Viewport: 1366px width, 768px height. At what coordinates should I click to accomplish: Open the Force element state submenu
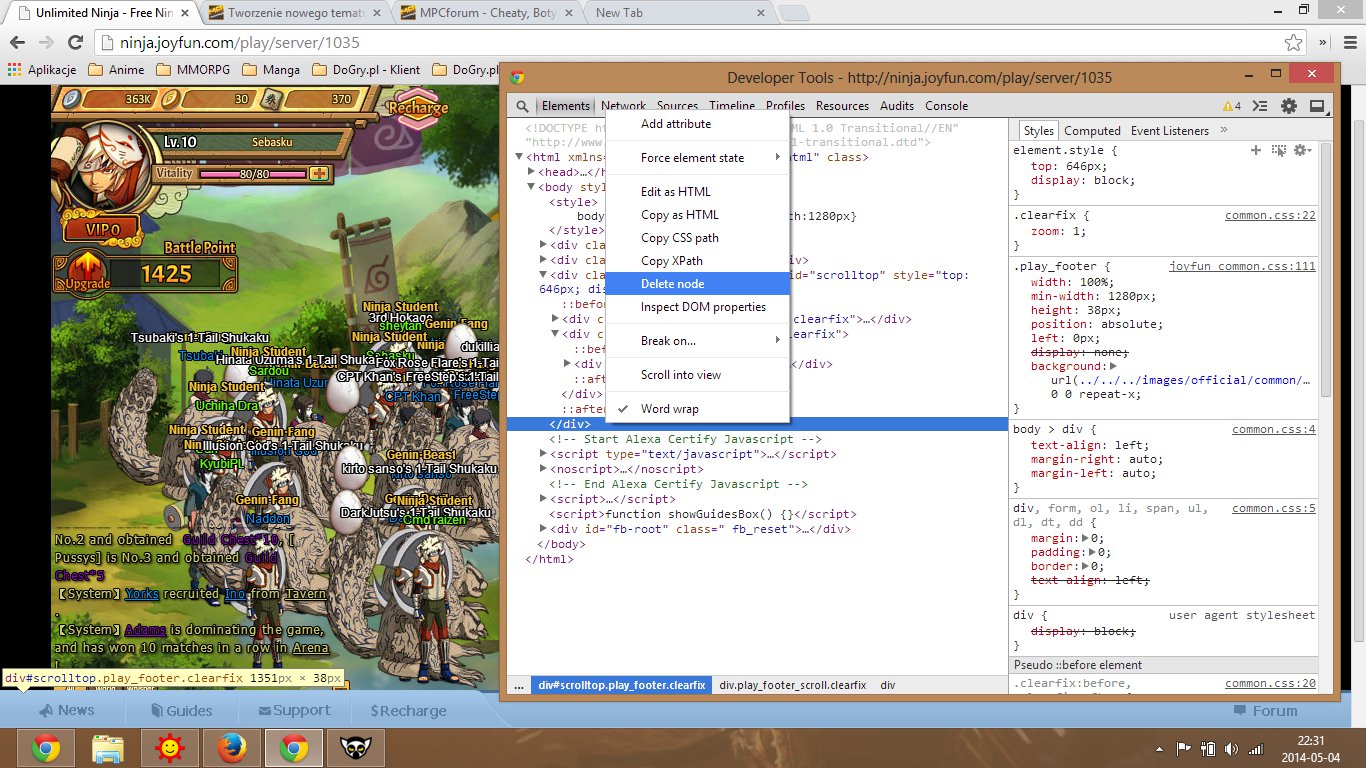(698, 158)
